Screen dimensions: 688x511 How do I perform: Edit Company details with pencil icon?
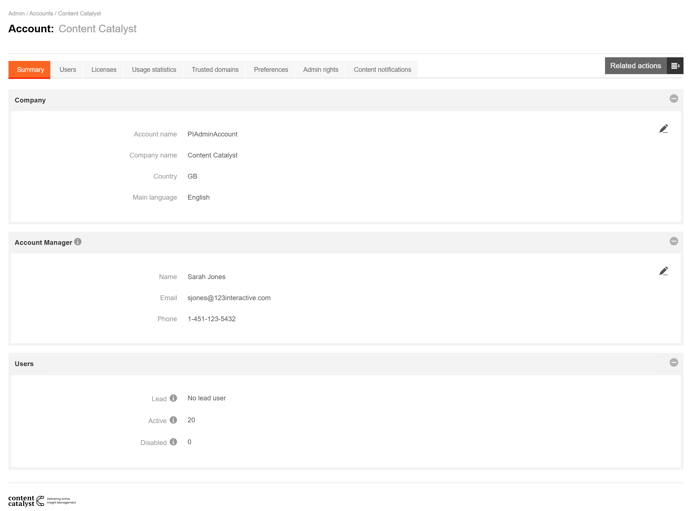(663, 129)
